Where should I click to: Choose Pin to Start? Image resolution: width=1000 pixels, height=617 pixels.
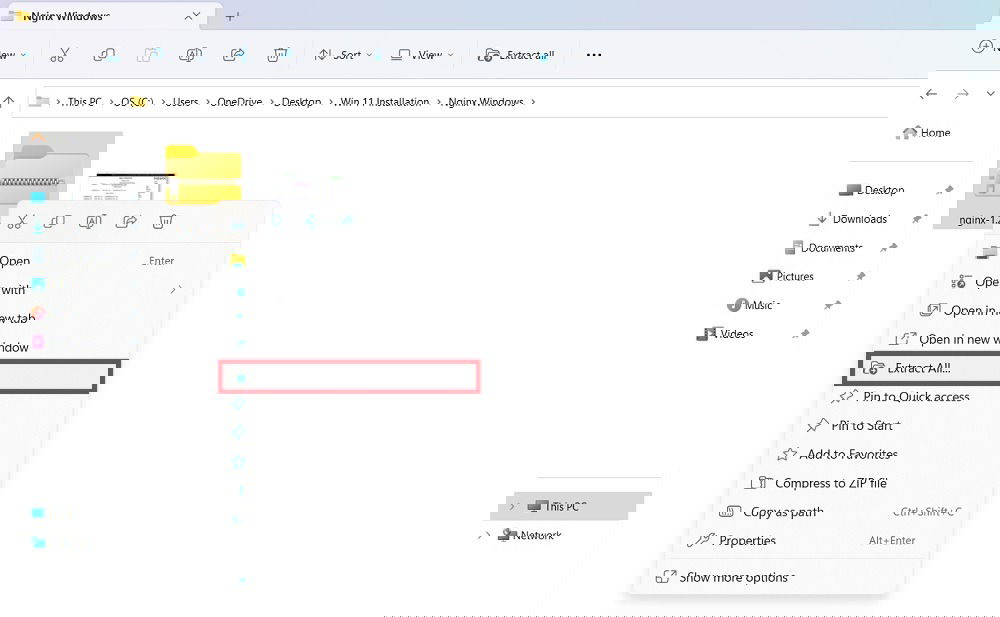tap(853, 426)
